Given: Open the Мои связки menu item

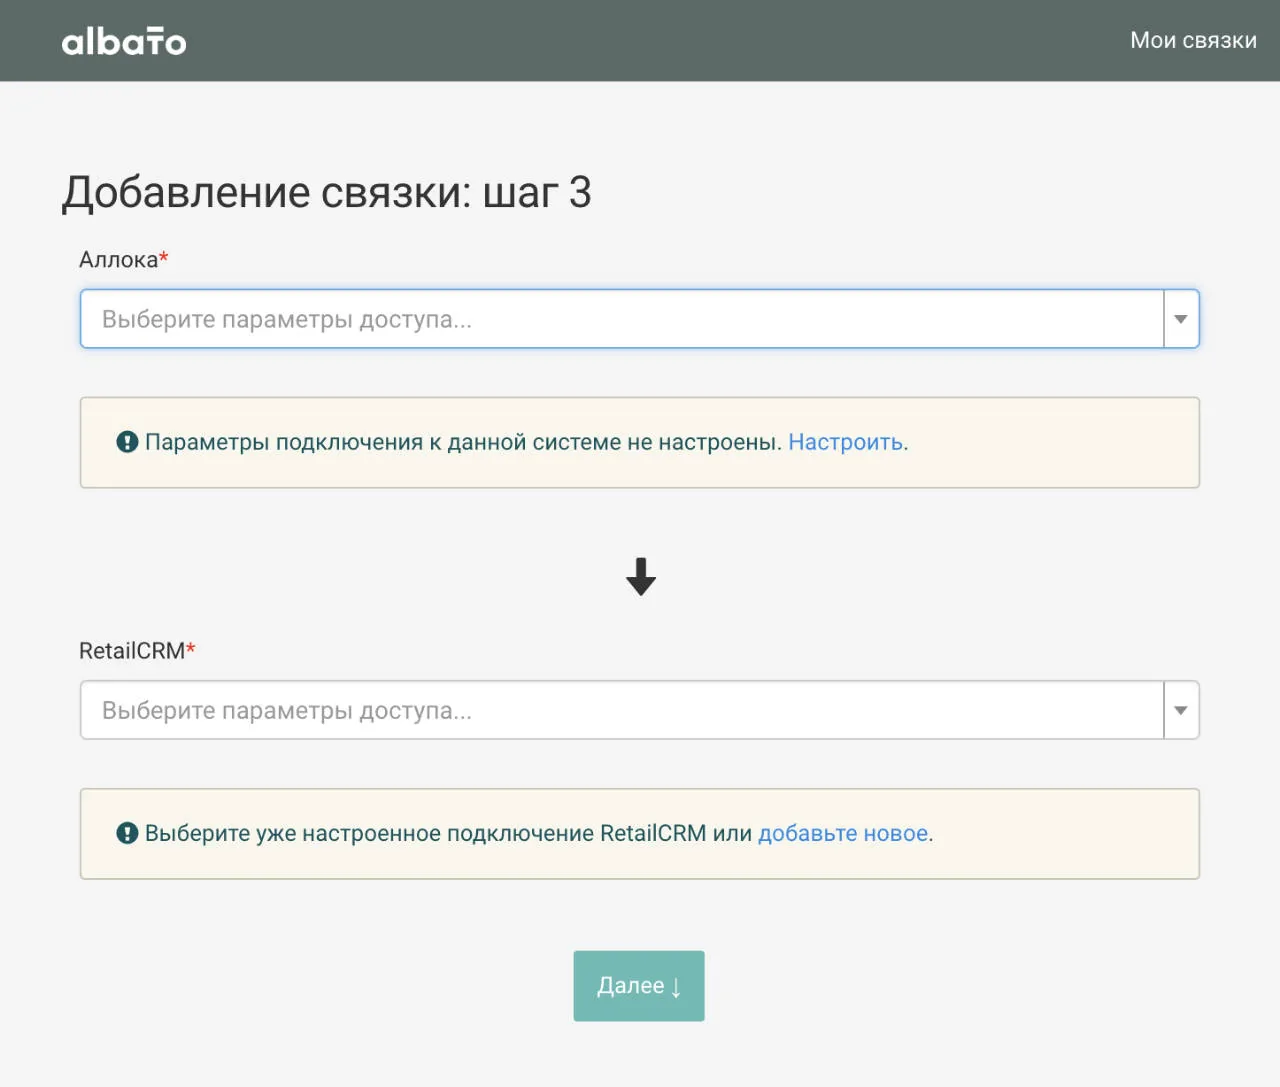Looking at the screenshot, I should point(1193,40).
